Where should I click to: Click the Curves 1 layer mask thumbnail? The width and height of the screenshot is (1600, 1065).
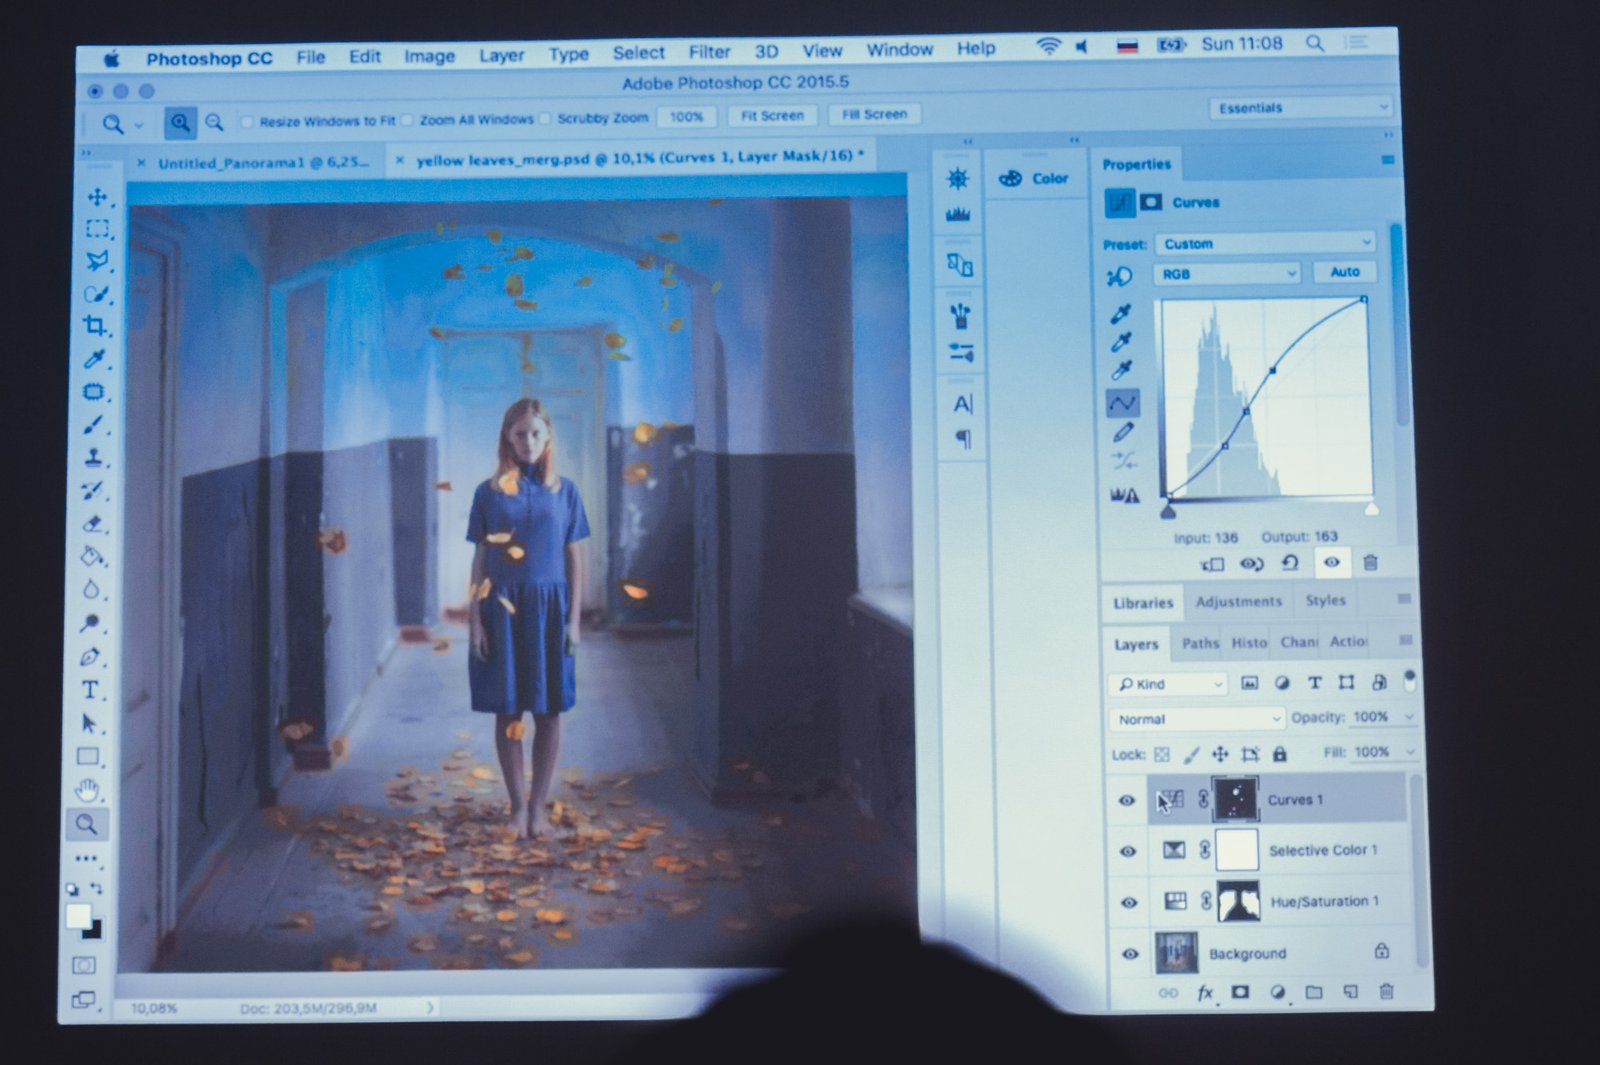tap(1235, 798)
